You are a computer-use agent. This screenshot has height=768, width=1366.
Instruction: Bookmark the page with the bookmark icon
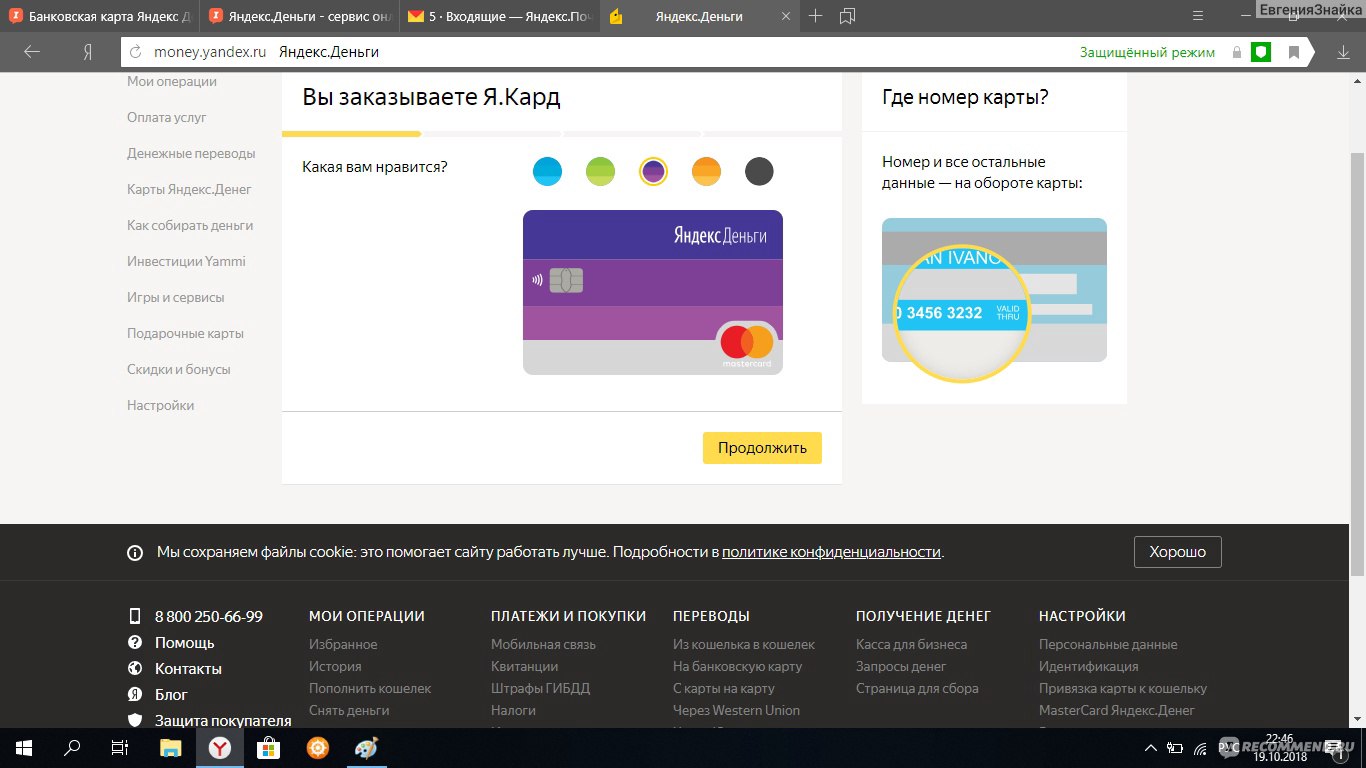click(1294, 52)
